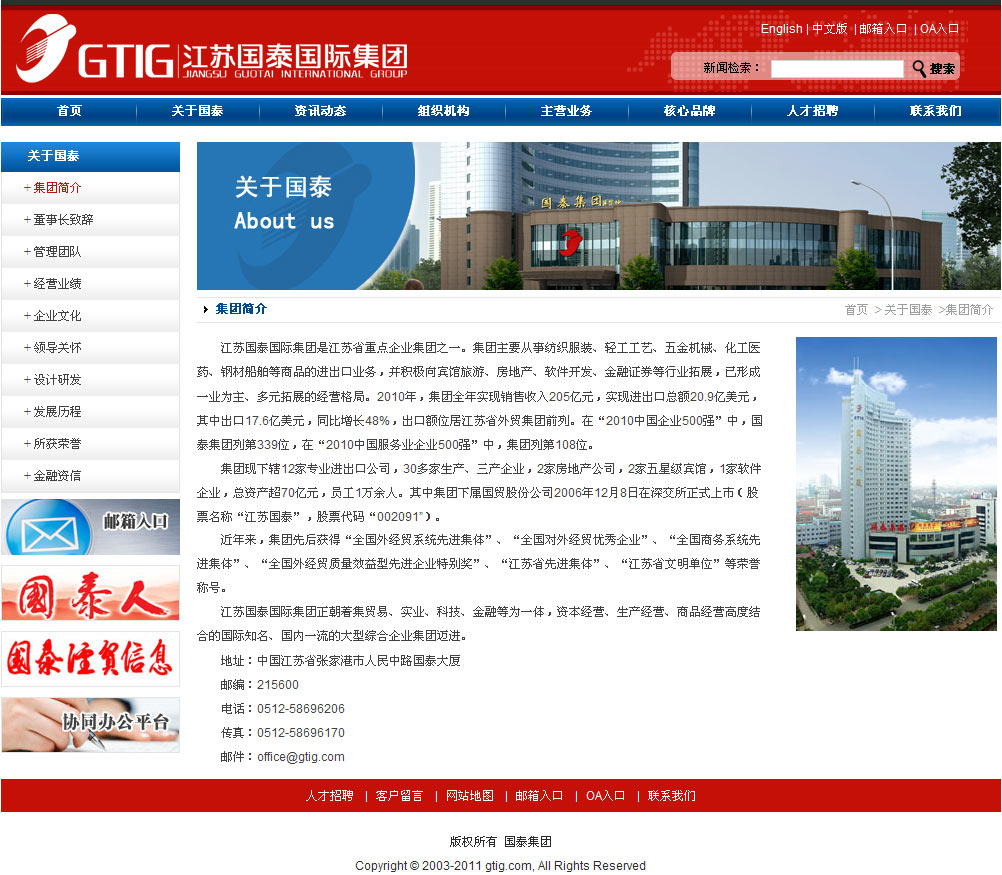Click the Copyright © 2003-2011 gtig.com line
1002x875 pixels.
500,865
